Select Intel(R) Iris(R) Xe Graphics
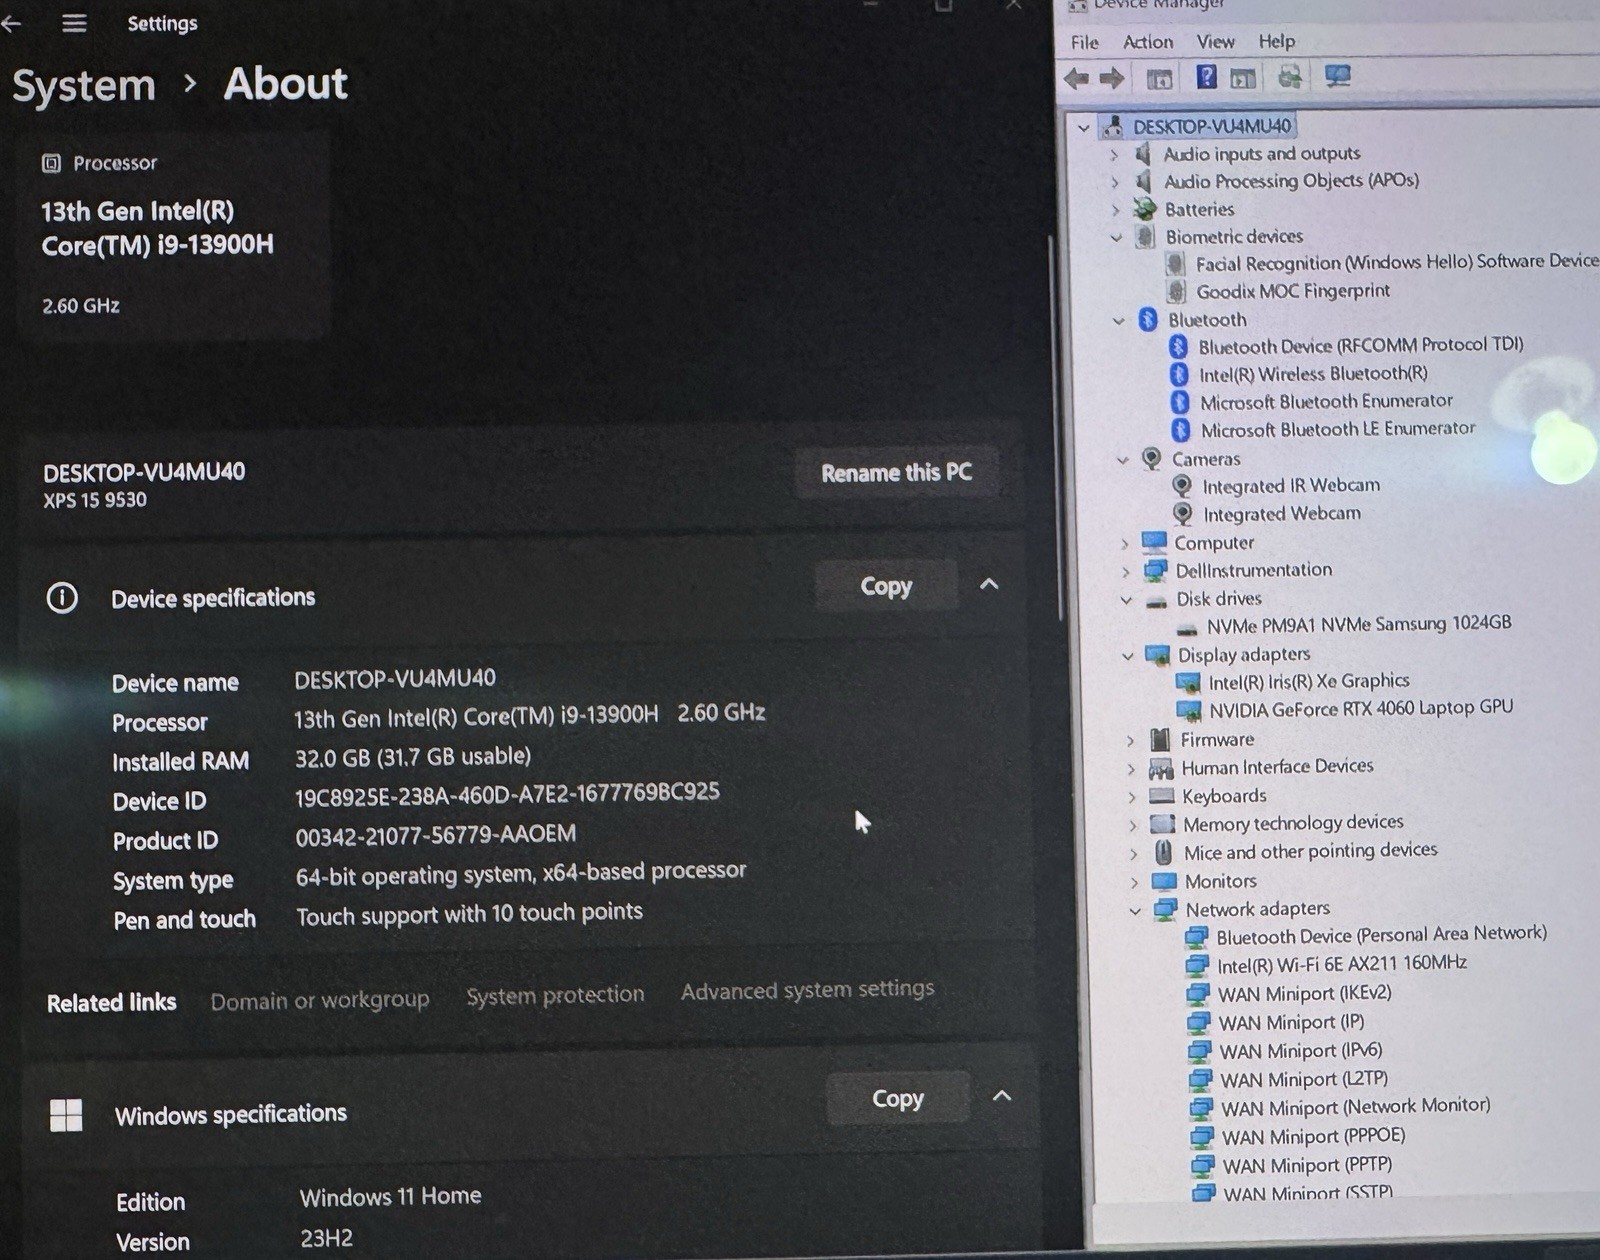 click(x=1308, y=682)
